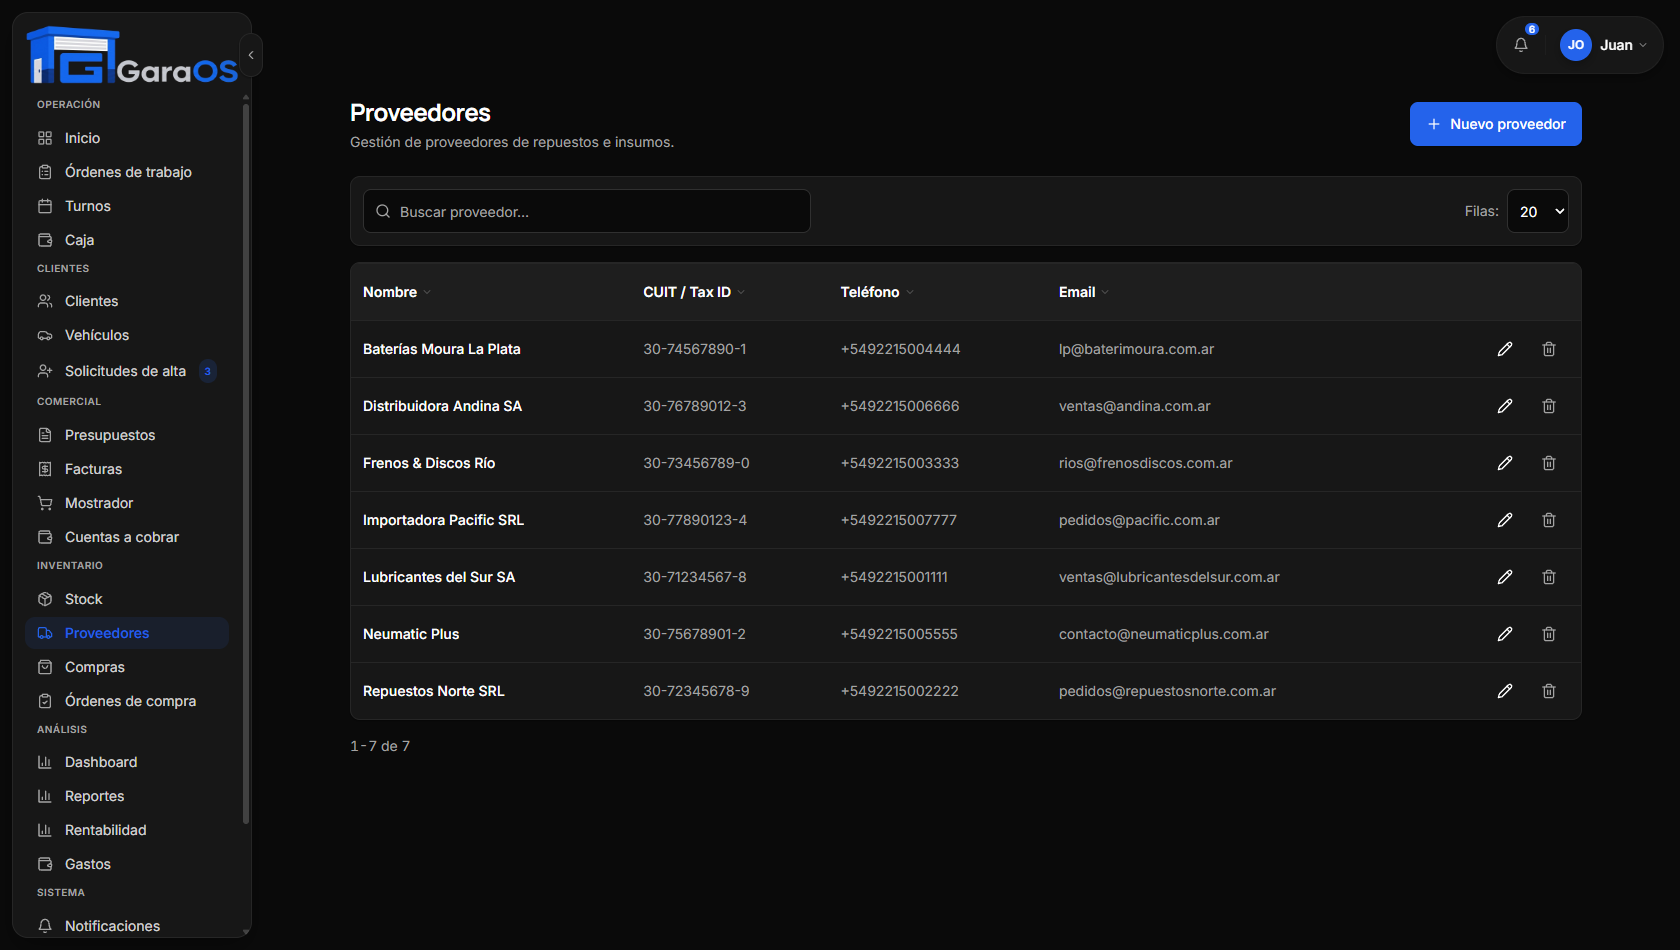Click trash icon for Distribuidora Andina SA

pyautogui.click(x=1549, y=406)
